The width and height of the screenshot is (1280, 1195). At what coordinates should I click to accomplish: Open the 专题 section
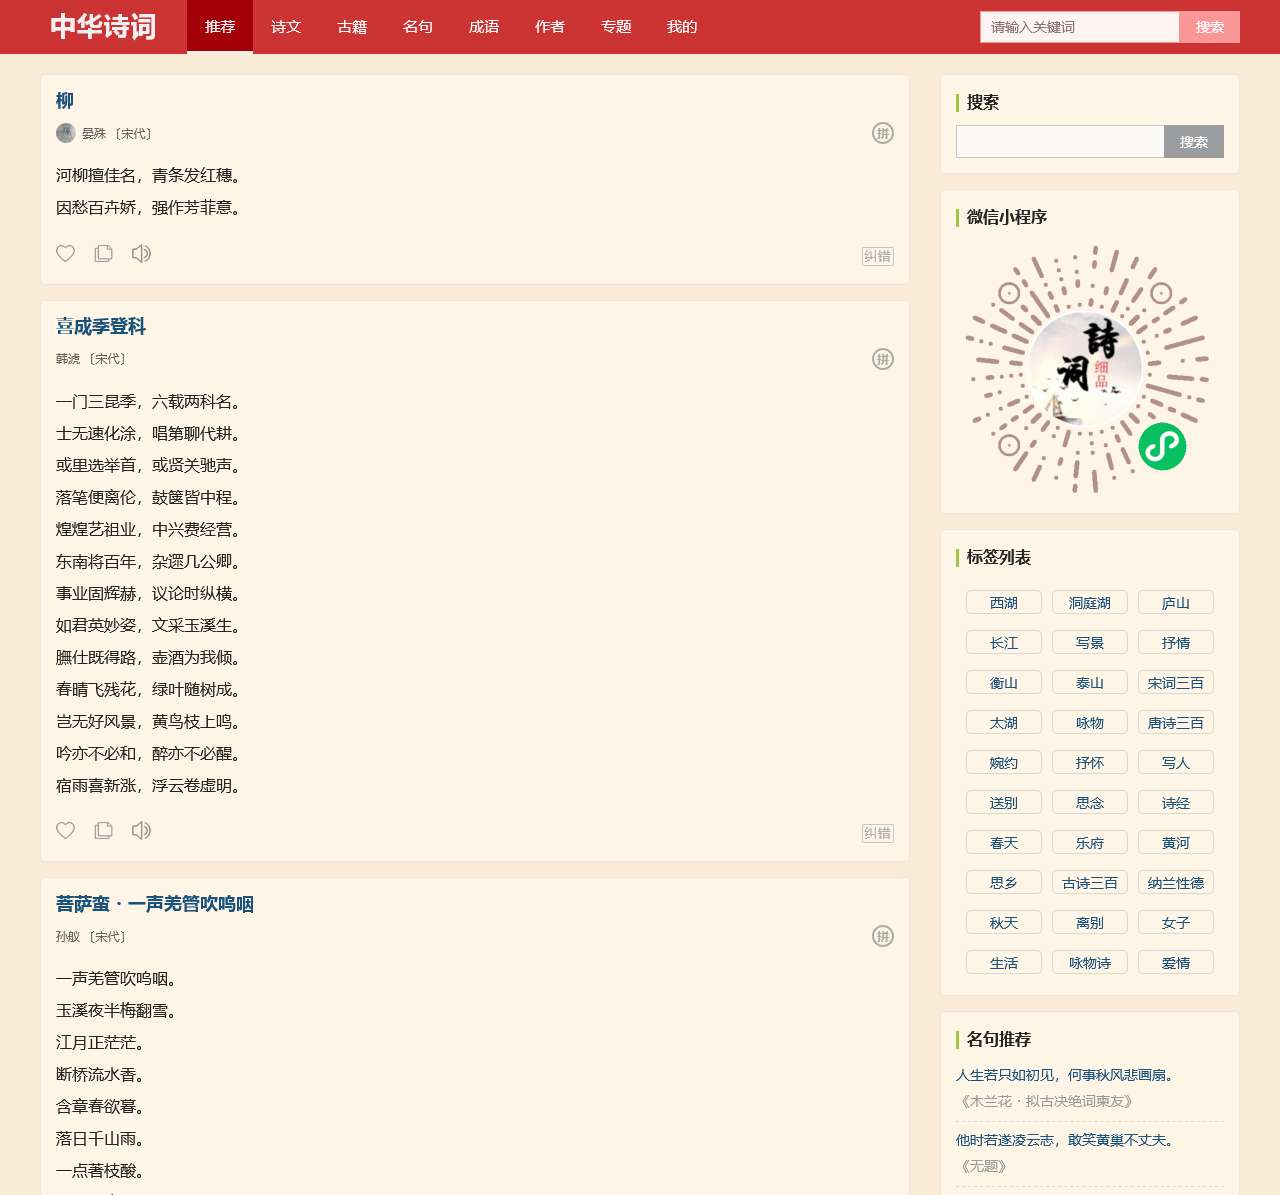615,27
